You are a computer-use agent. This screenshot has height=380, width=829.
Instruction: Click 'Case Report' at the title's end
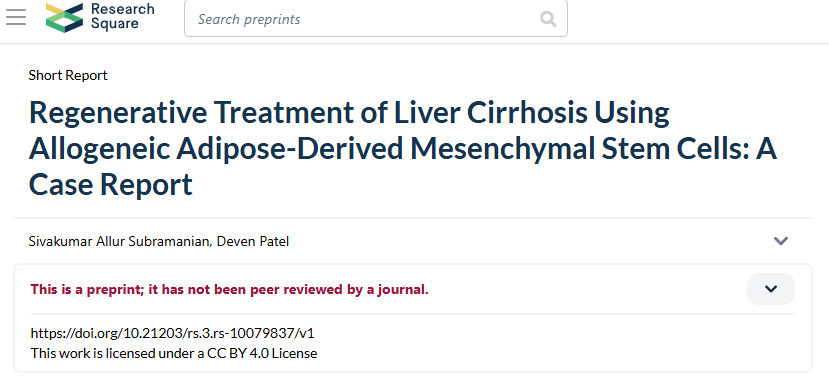click(x=110, y=184)
